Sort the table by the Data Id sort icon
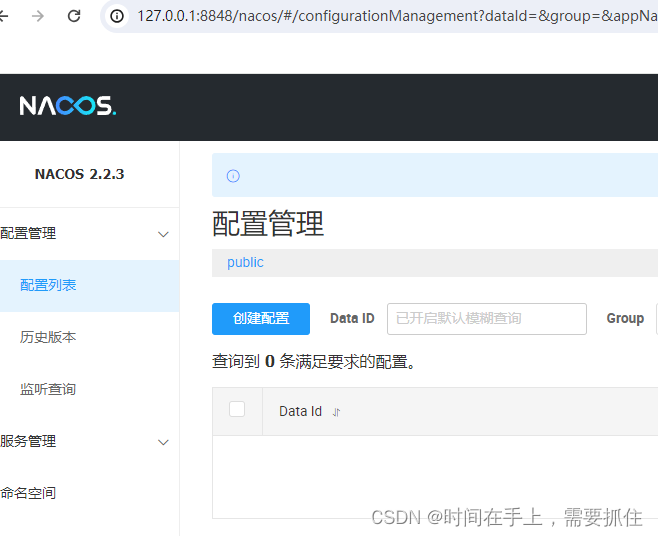Screen dimensions: 658x536 coord(336,412)
